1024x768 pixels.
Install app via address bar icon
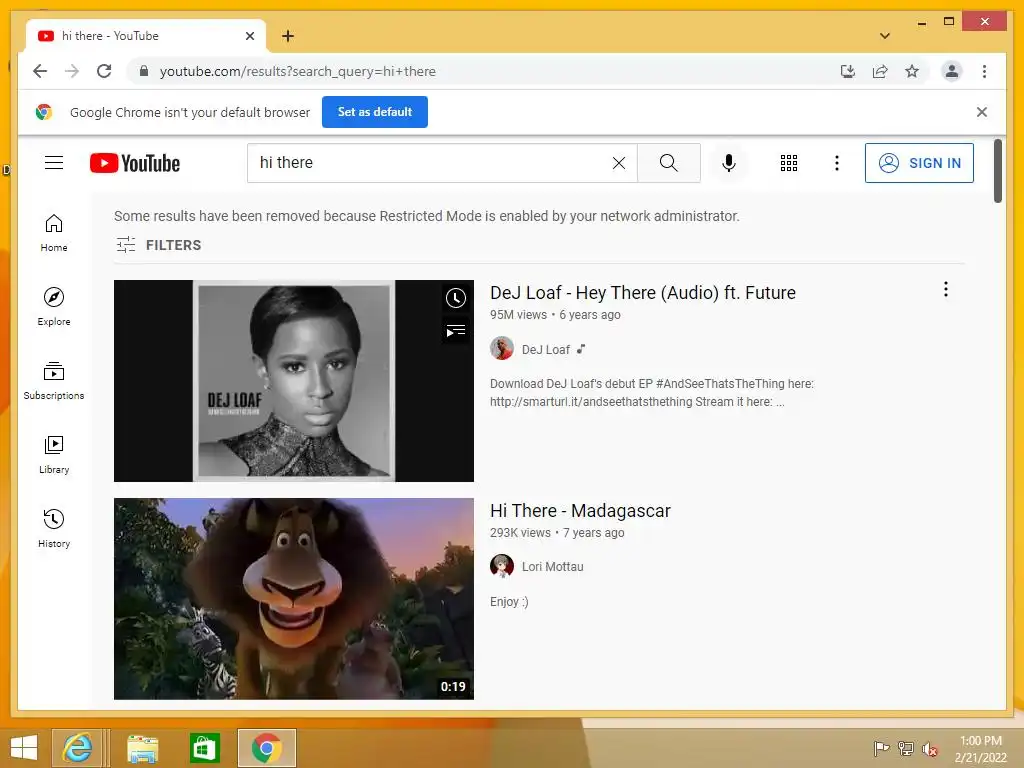tap(848, 71)
